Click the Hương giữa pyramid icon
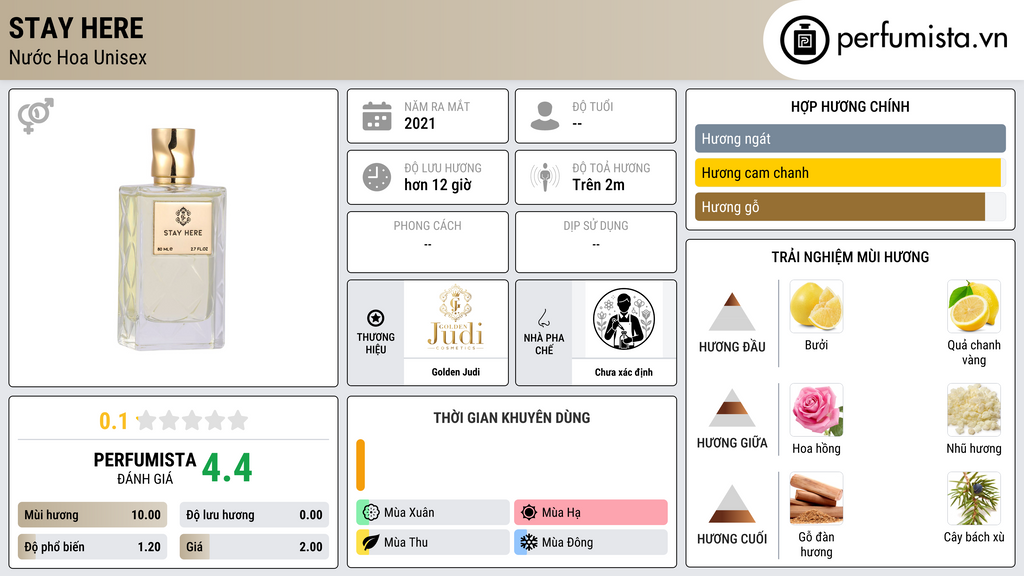The width and height of the screenshot is (1024, 576). (732, 408)
